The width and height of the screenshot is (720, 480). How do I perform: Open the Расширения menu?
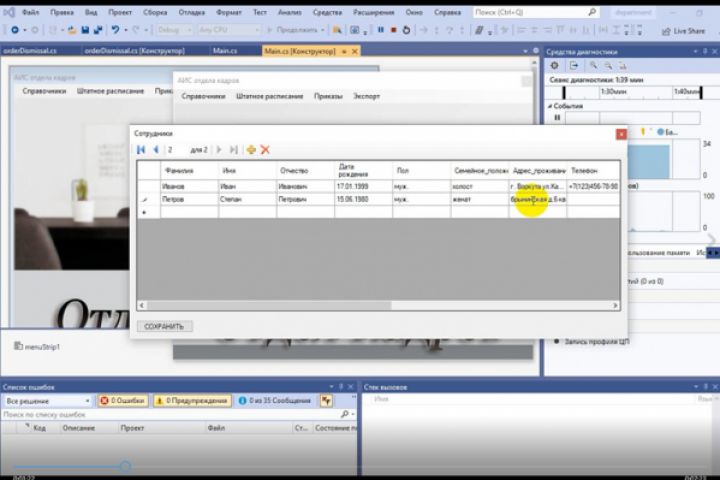(x=374, y=12)
